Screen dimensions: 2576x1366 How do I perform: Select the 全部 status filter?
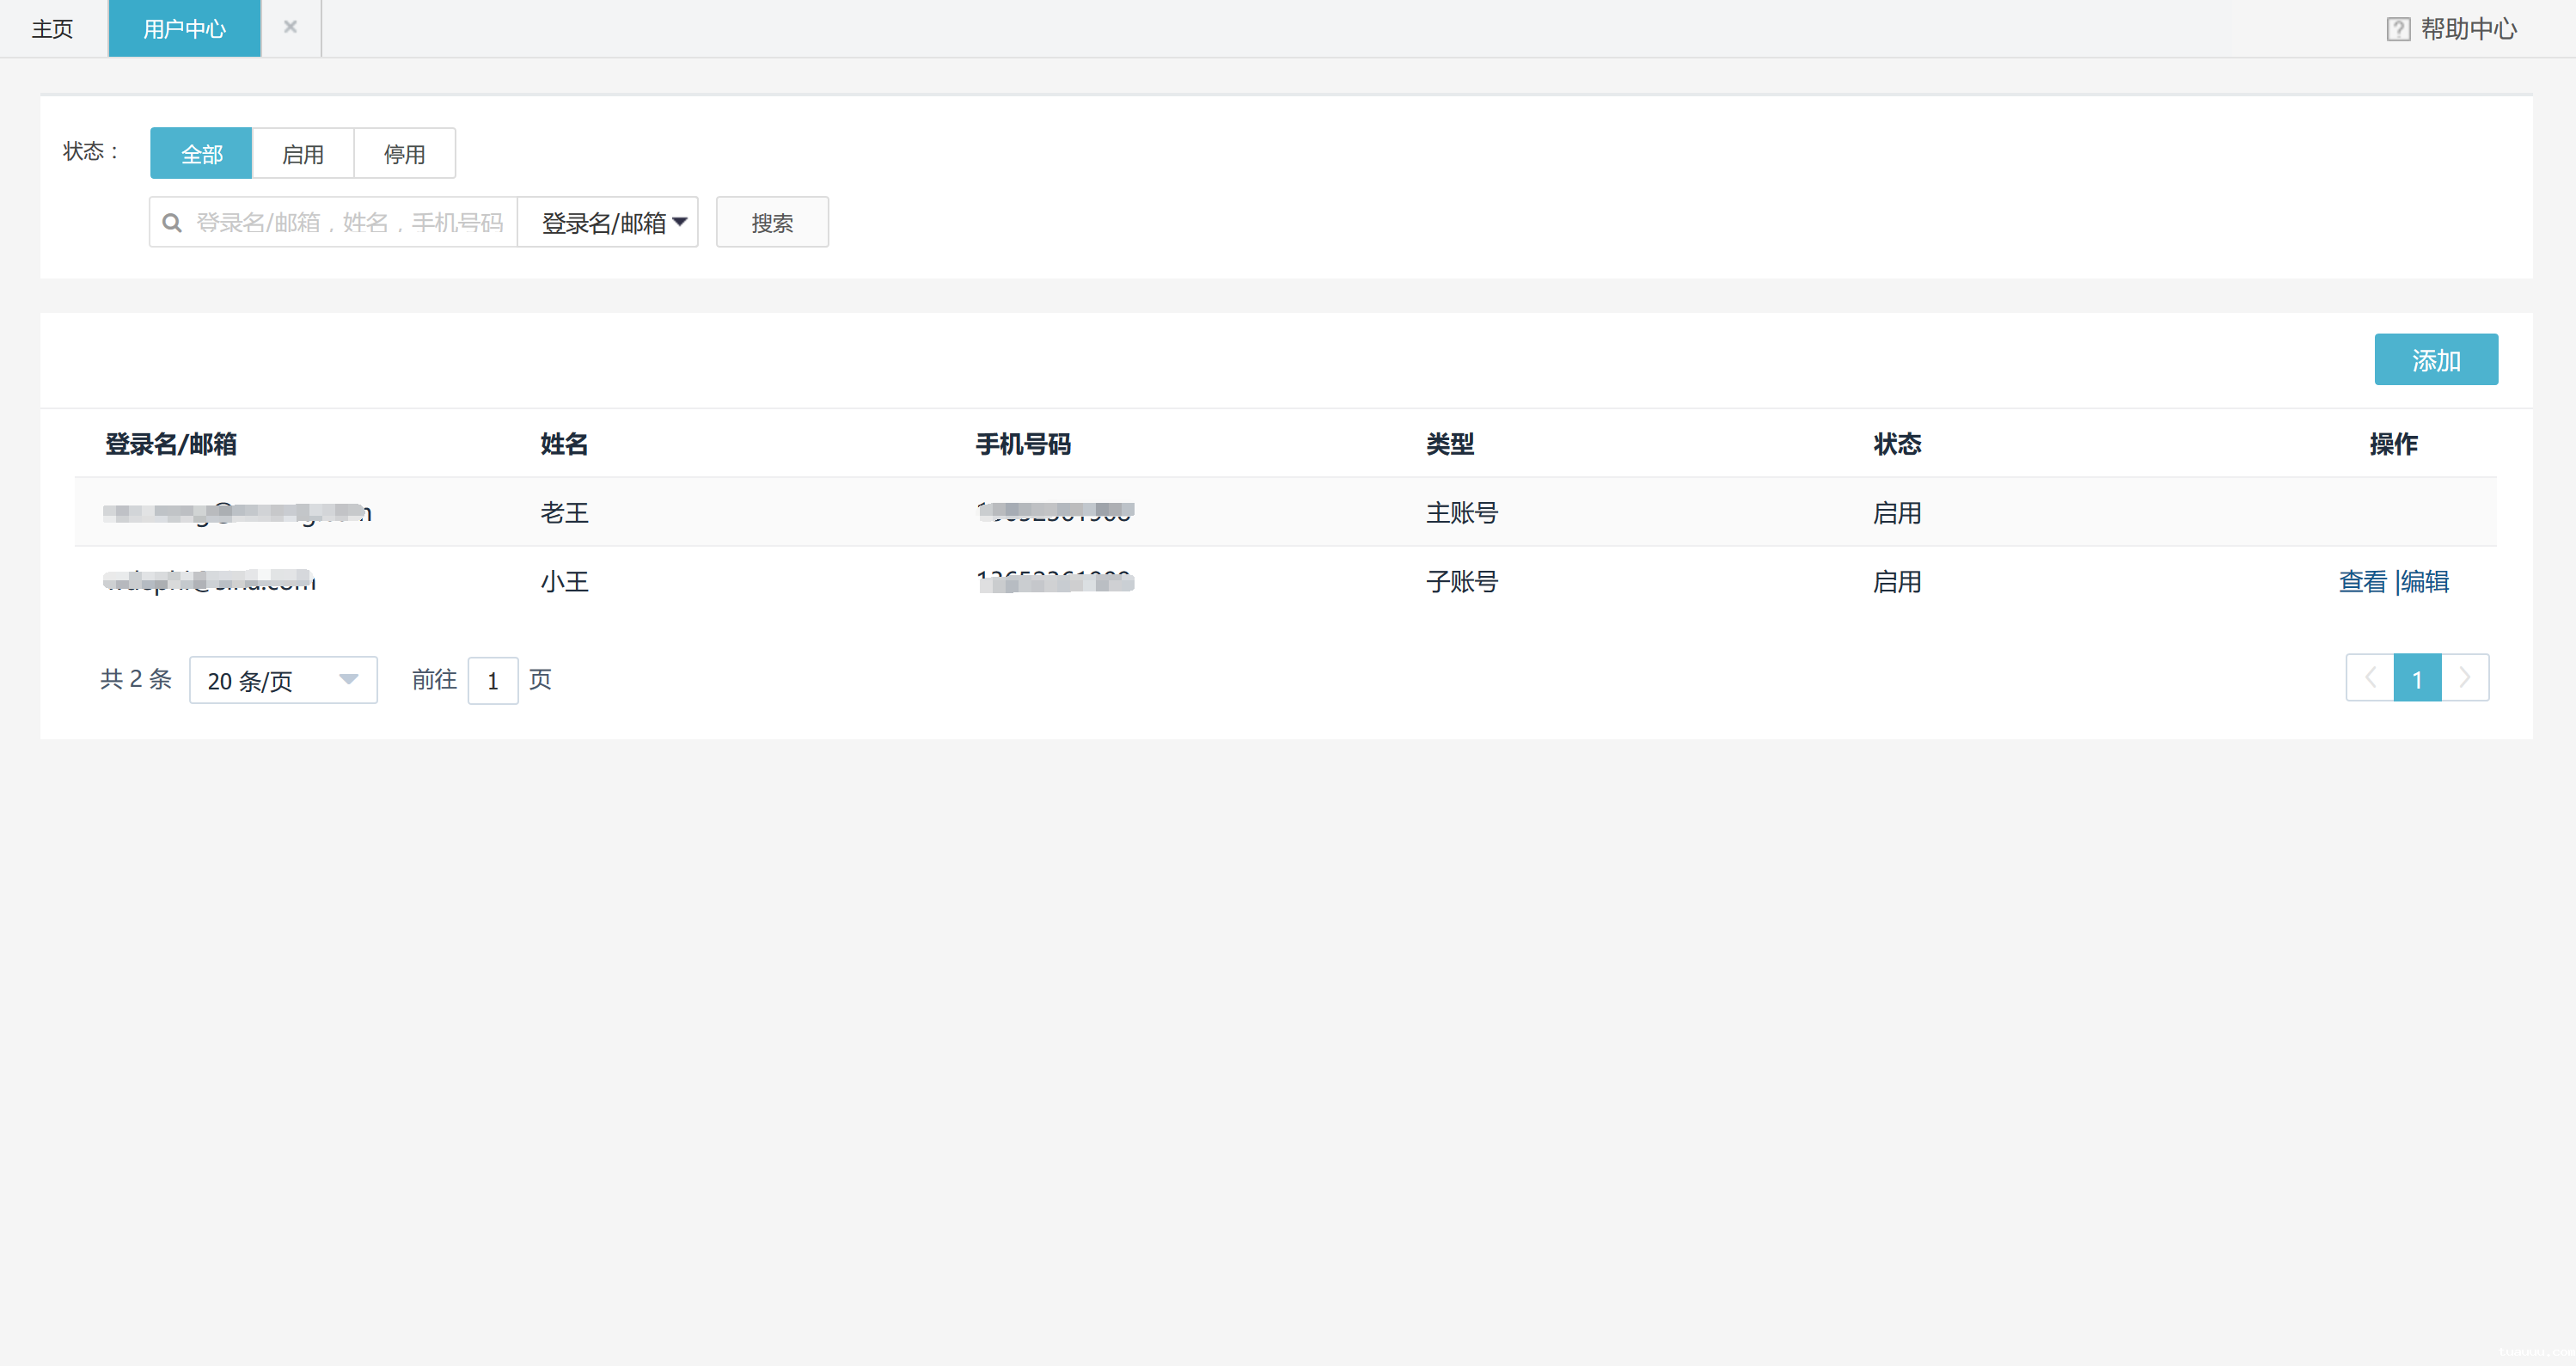tap(200, 153)
